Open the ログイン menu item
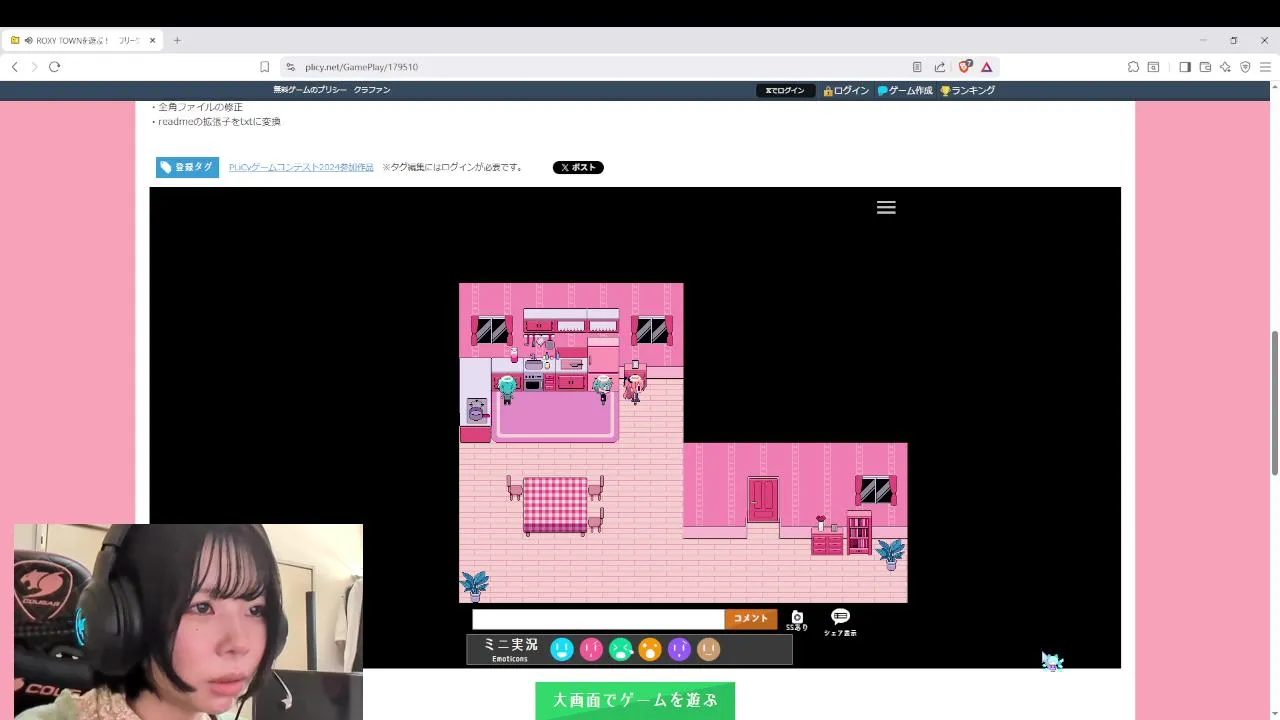 pos(846,90)
